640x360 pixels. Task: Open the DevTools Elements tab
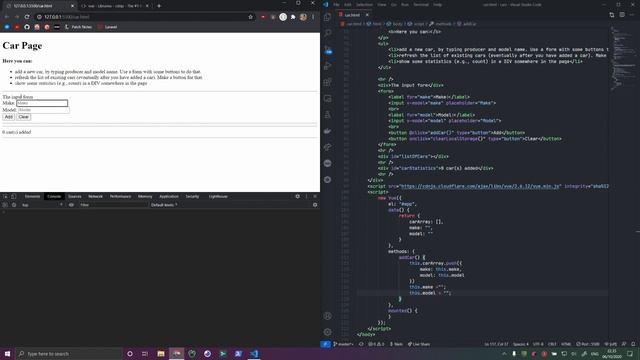click(32, 196)
